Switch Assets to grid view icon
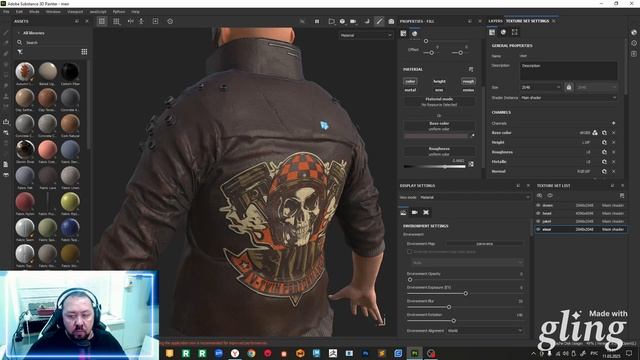The image size is (640, 360). [84, 52]
